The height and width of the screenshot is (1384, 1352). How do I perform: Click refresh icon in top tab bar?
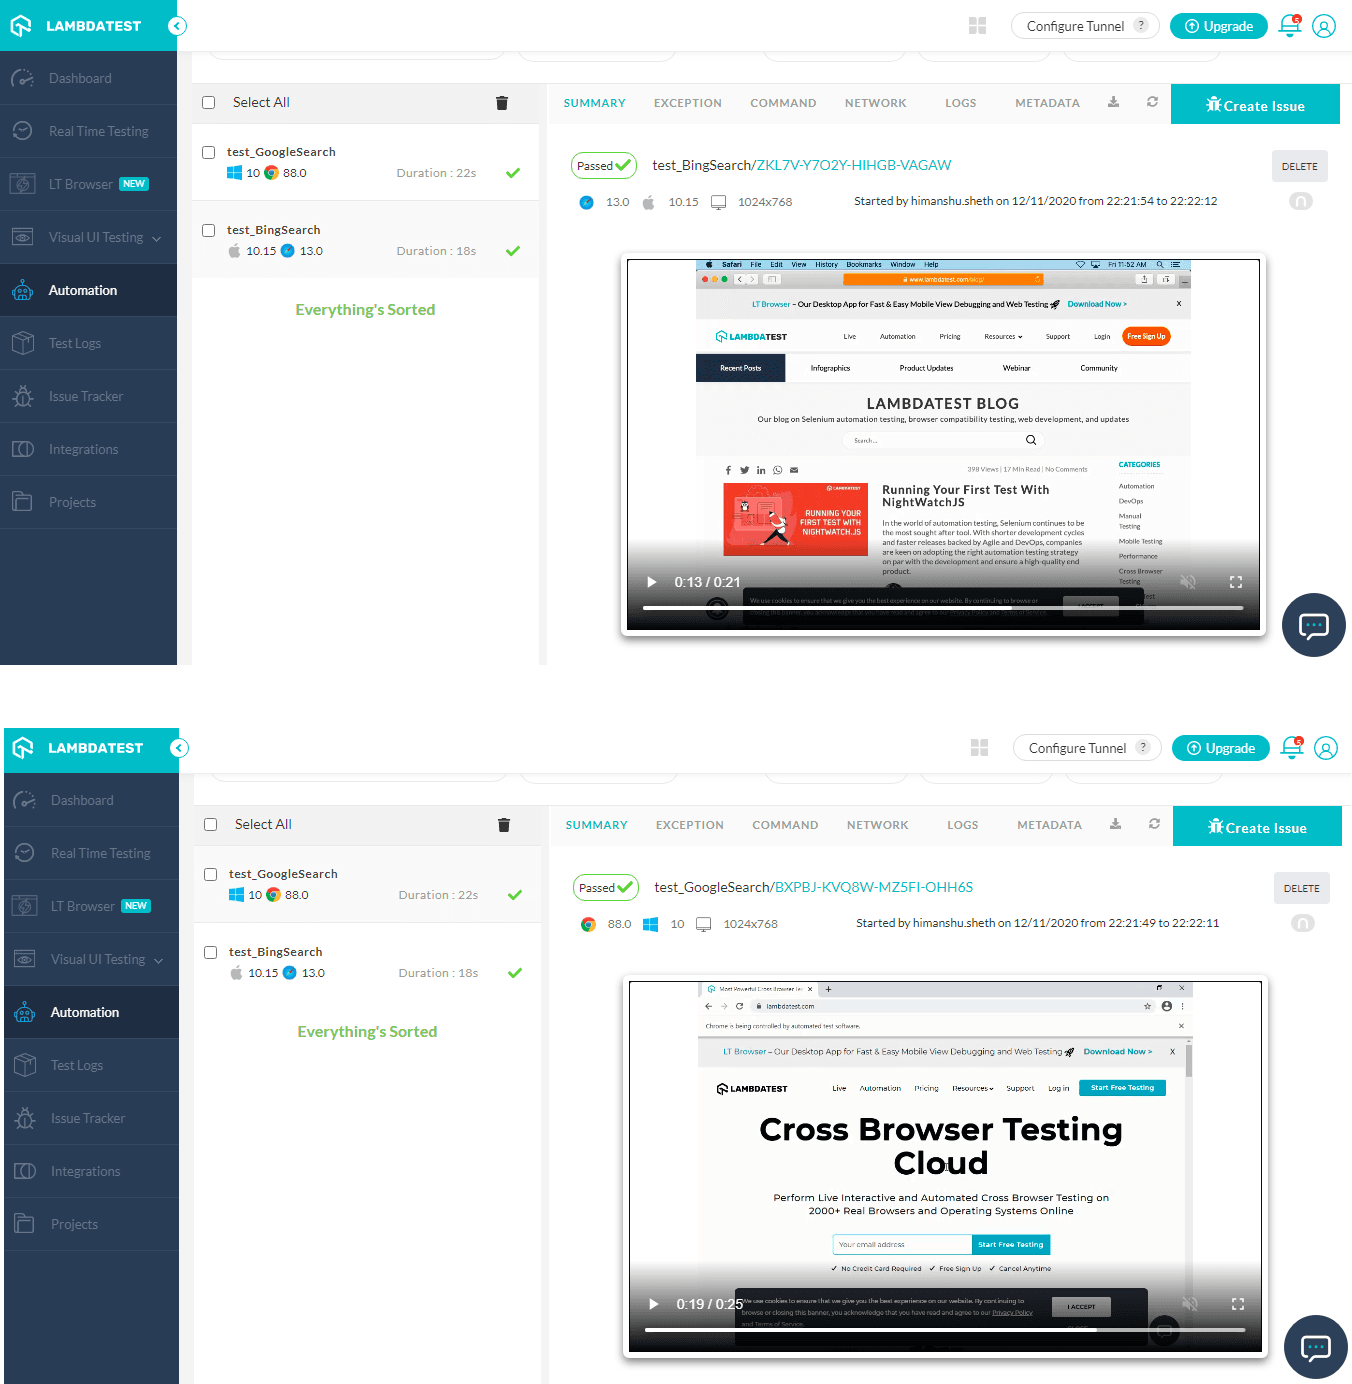pyautogui.click(x=1152, y=102)
